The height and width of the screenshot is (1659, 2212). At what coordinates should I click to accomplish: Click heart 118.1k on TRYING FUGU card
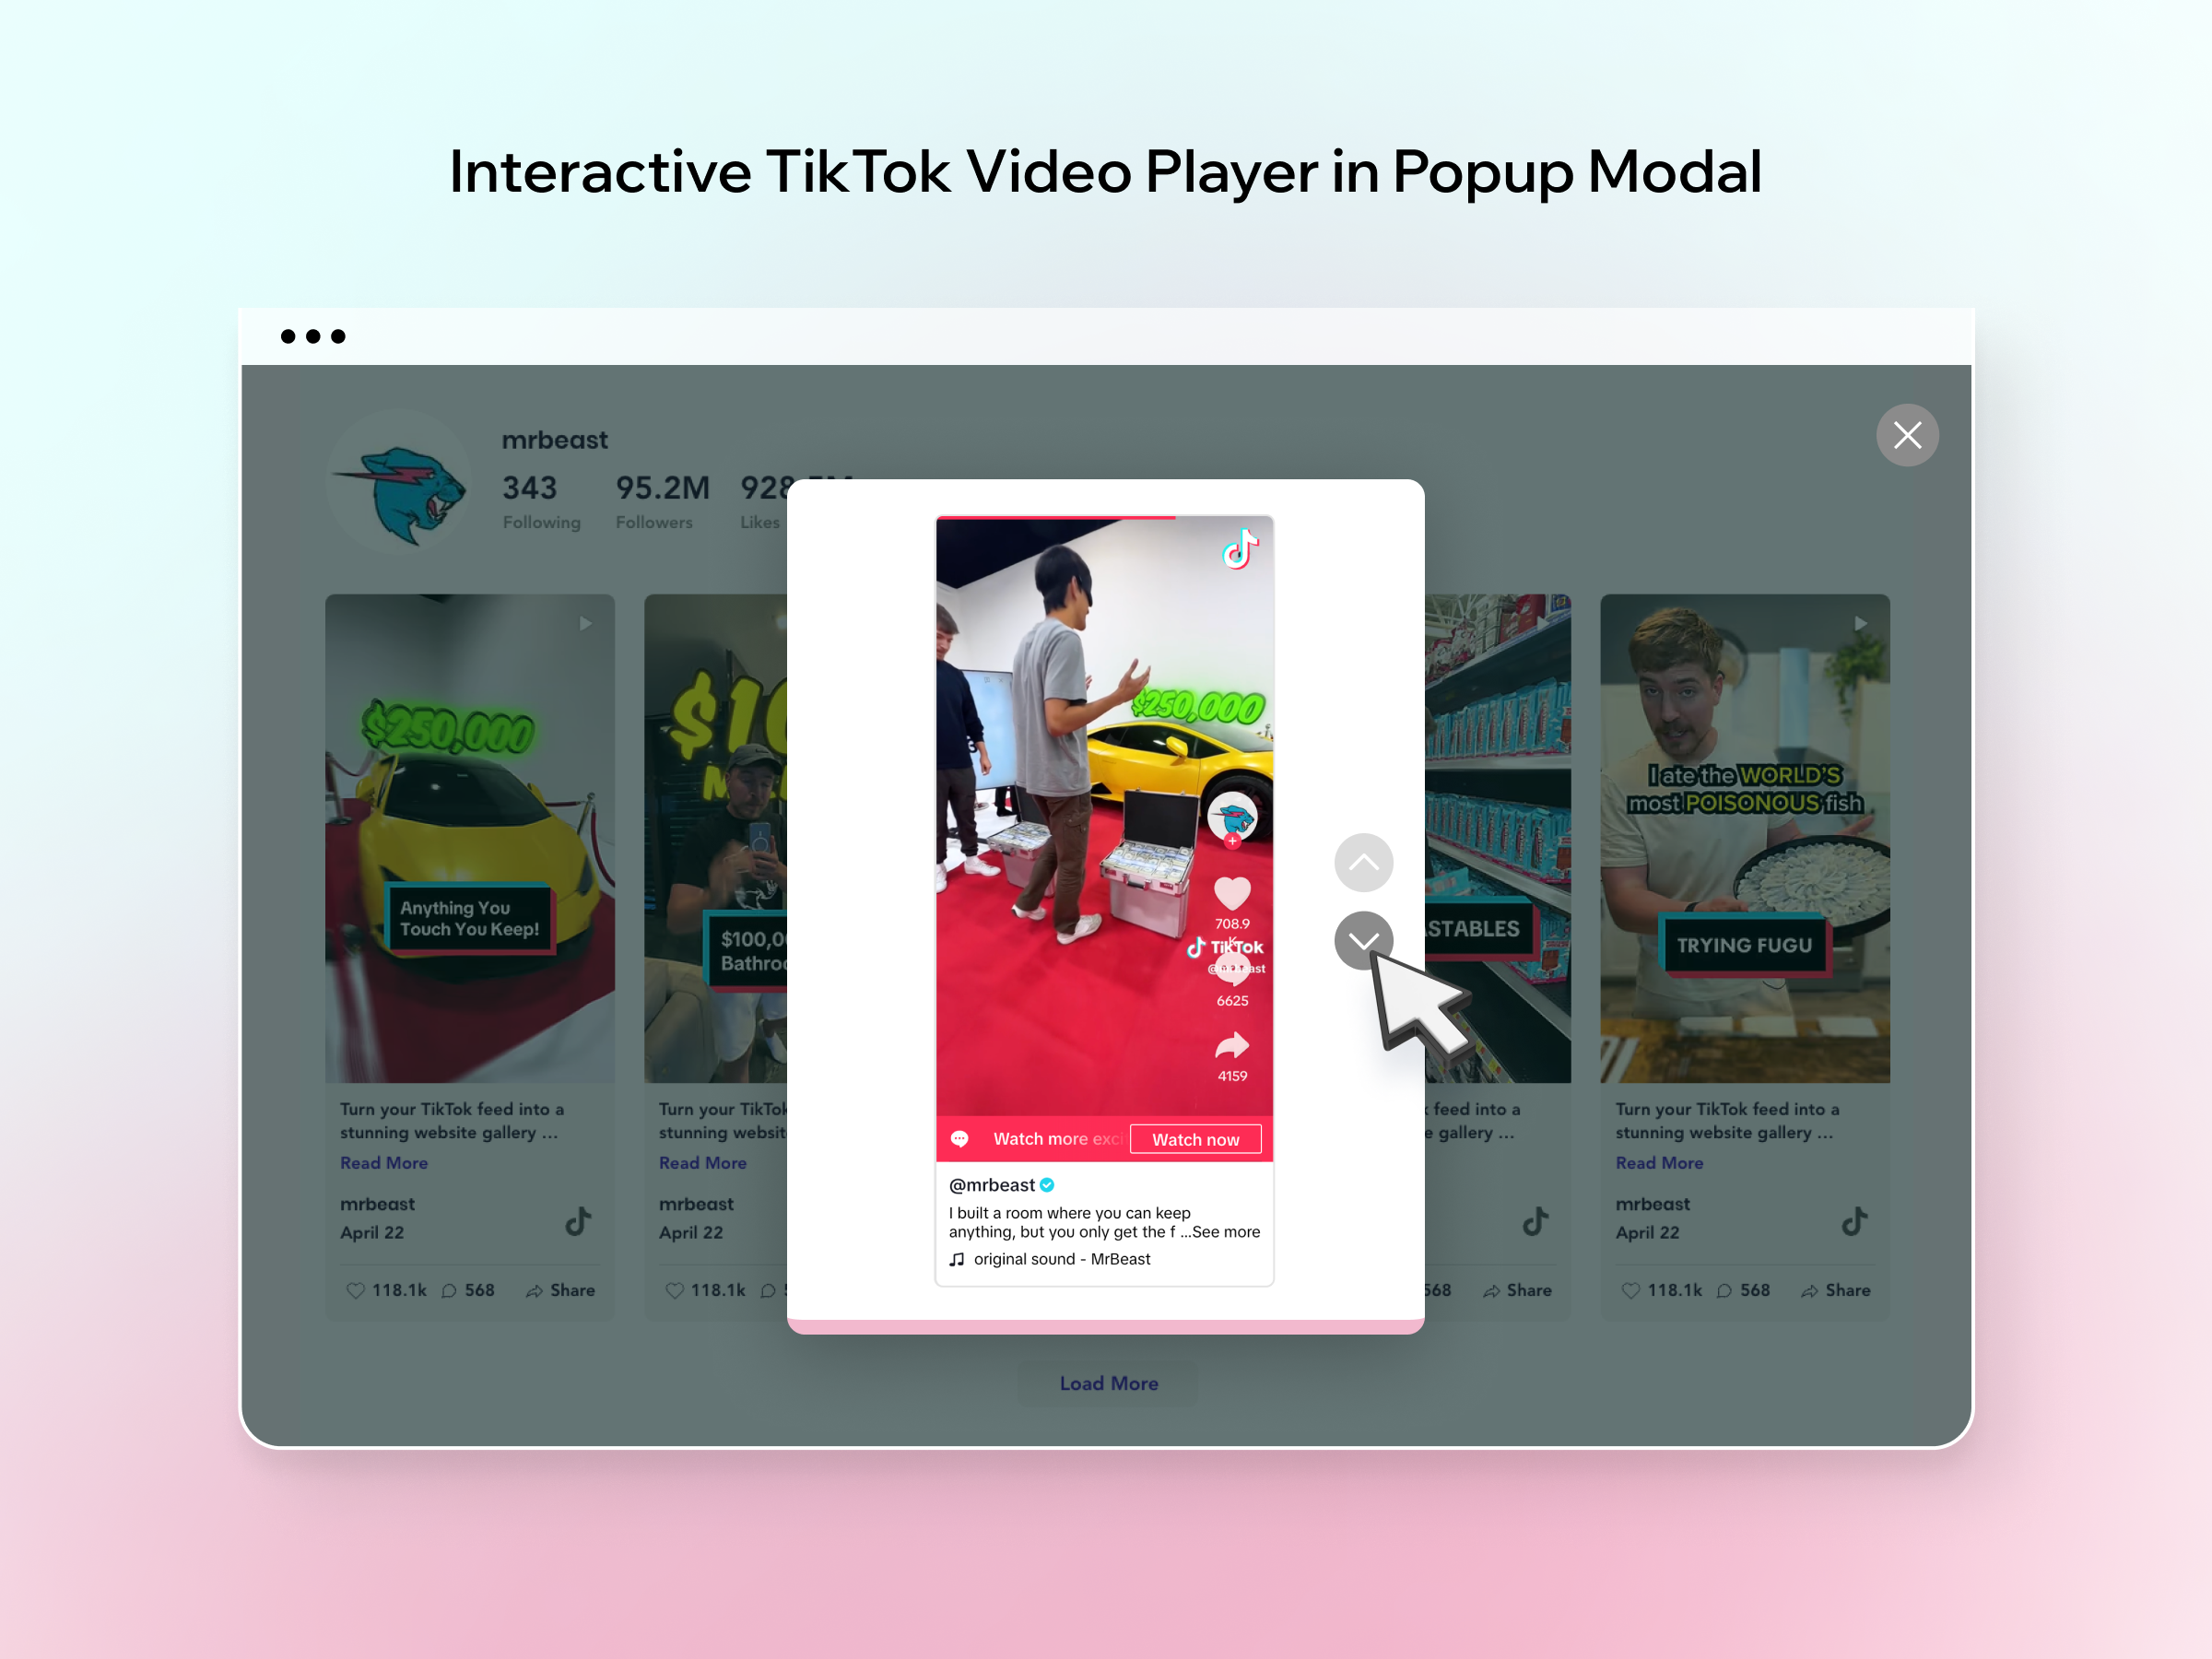coord(1661,1290)
